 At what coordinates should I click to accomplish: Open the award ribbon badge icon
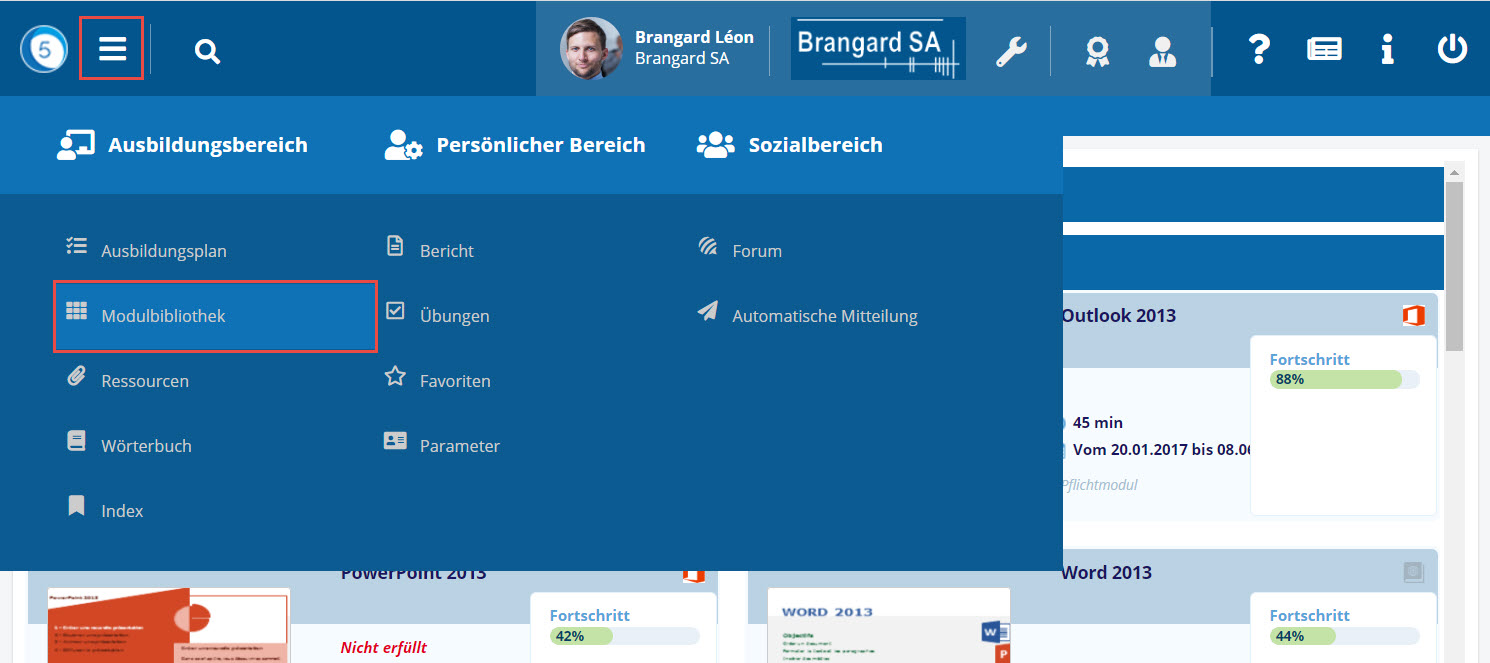(x=1097, y=51)
